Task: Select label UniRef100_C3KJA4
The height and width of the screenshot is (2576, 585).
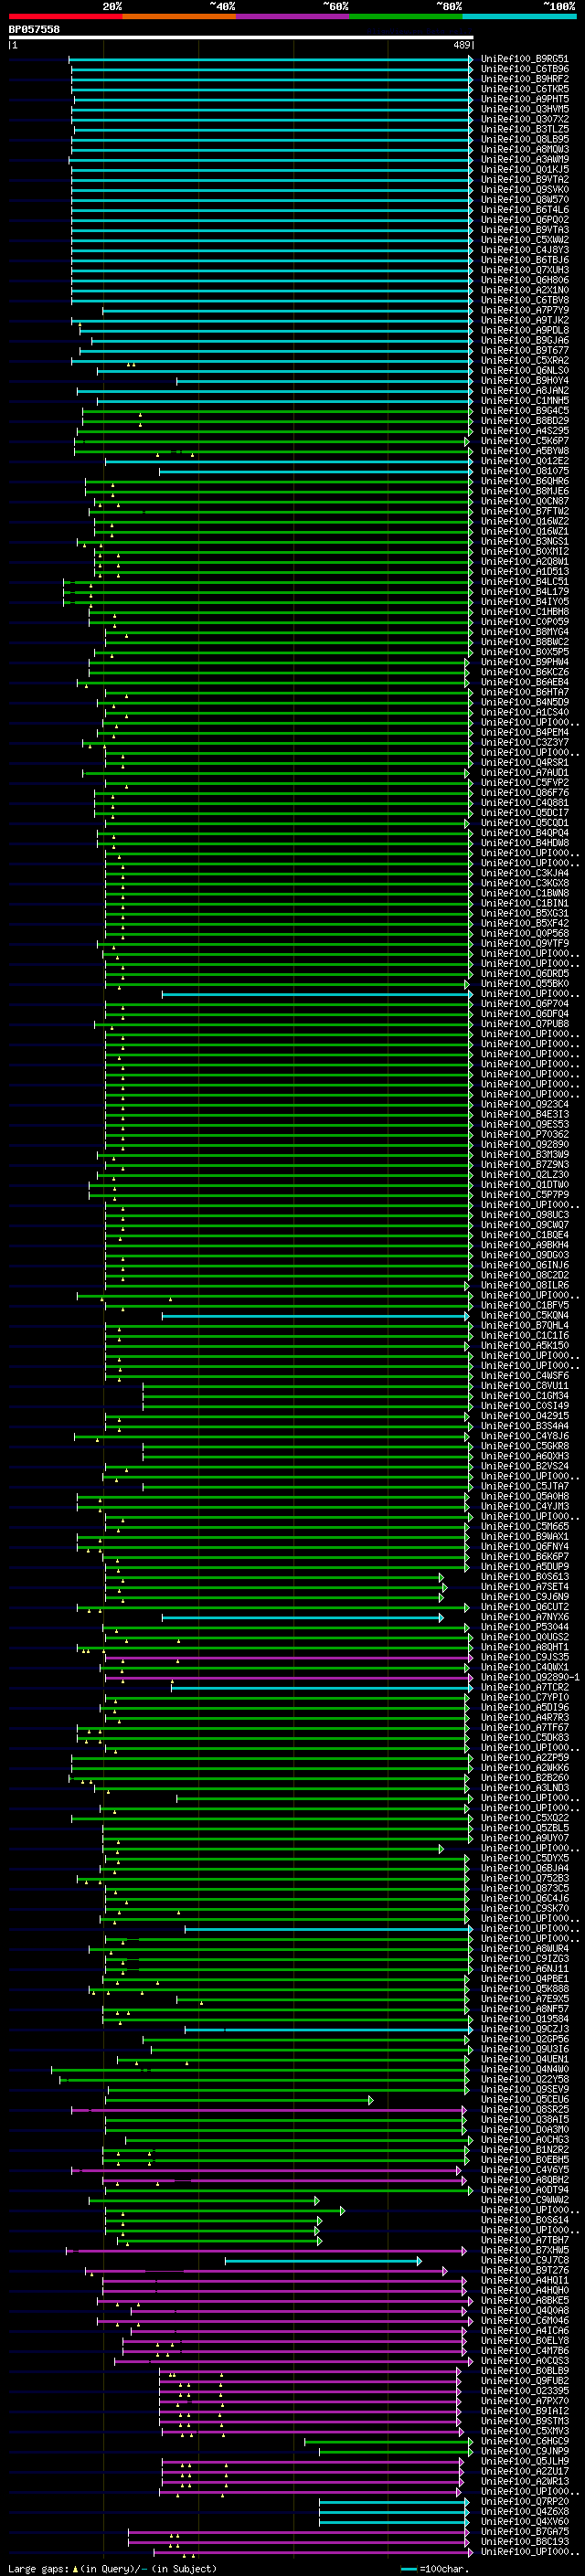Action: pyautogui.click(x=525, y=874)
